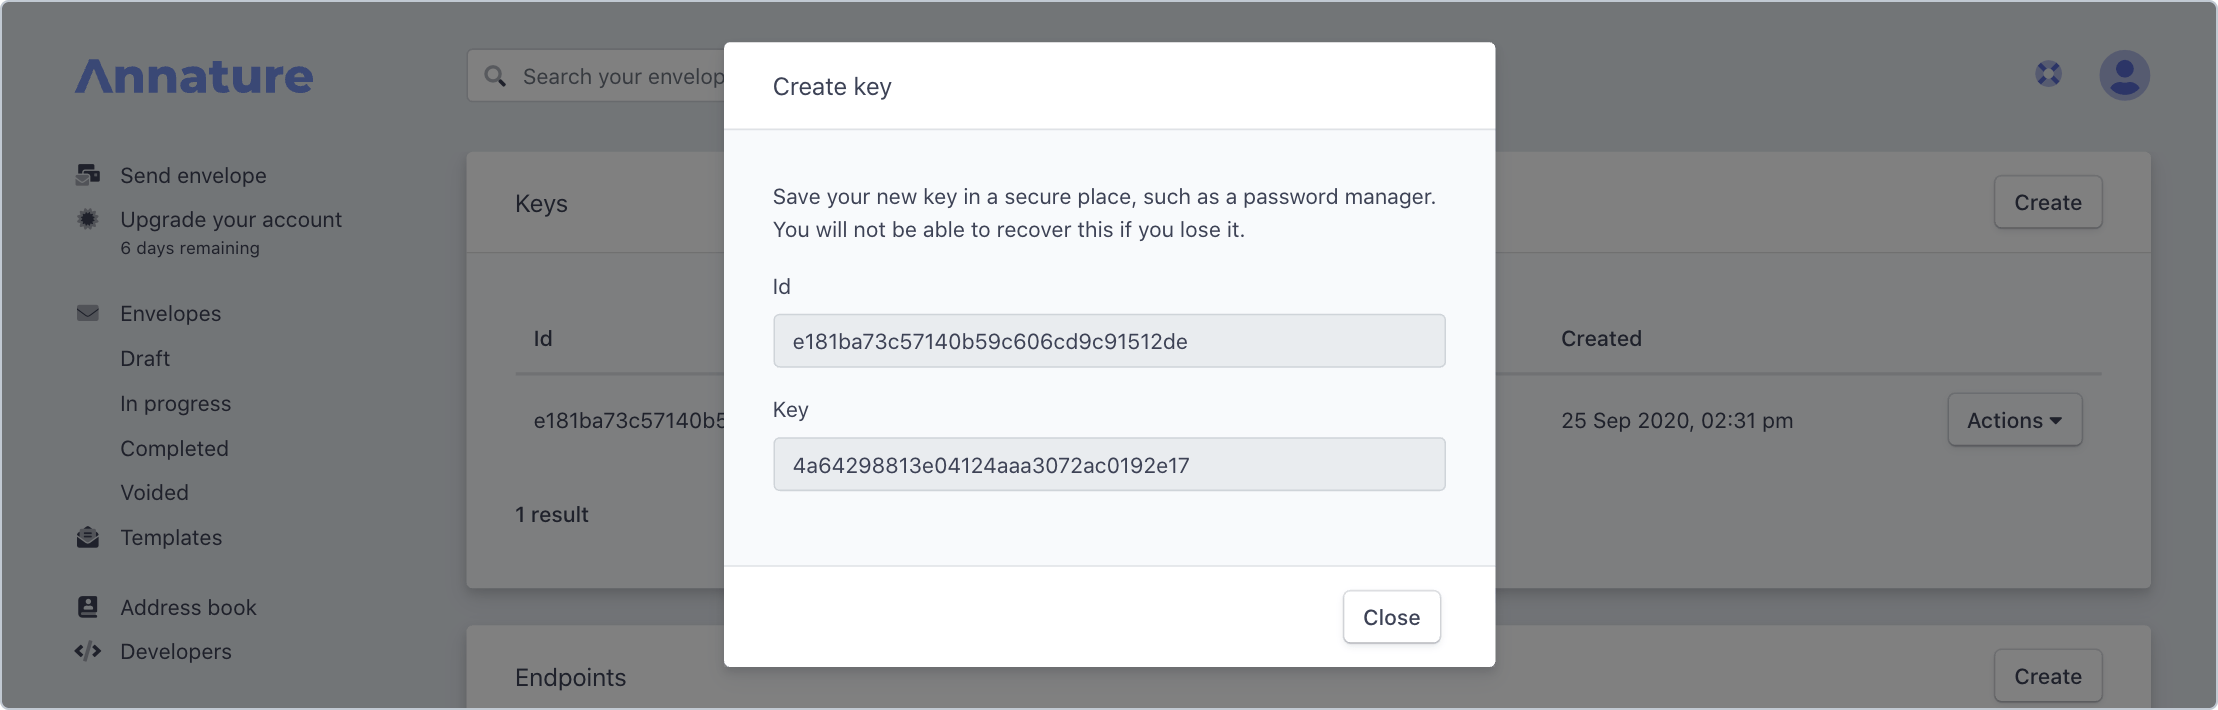
Task: Open Address book via its contact card icon
Action: click(x=88, y=606)
